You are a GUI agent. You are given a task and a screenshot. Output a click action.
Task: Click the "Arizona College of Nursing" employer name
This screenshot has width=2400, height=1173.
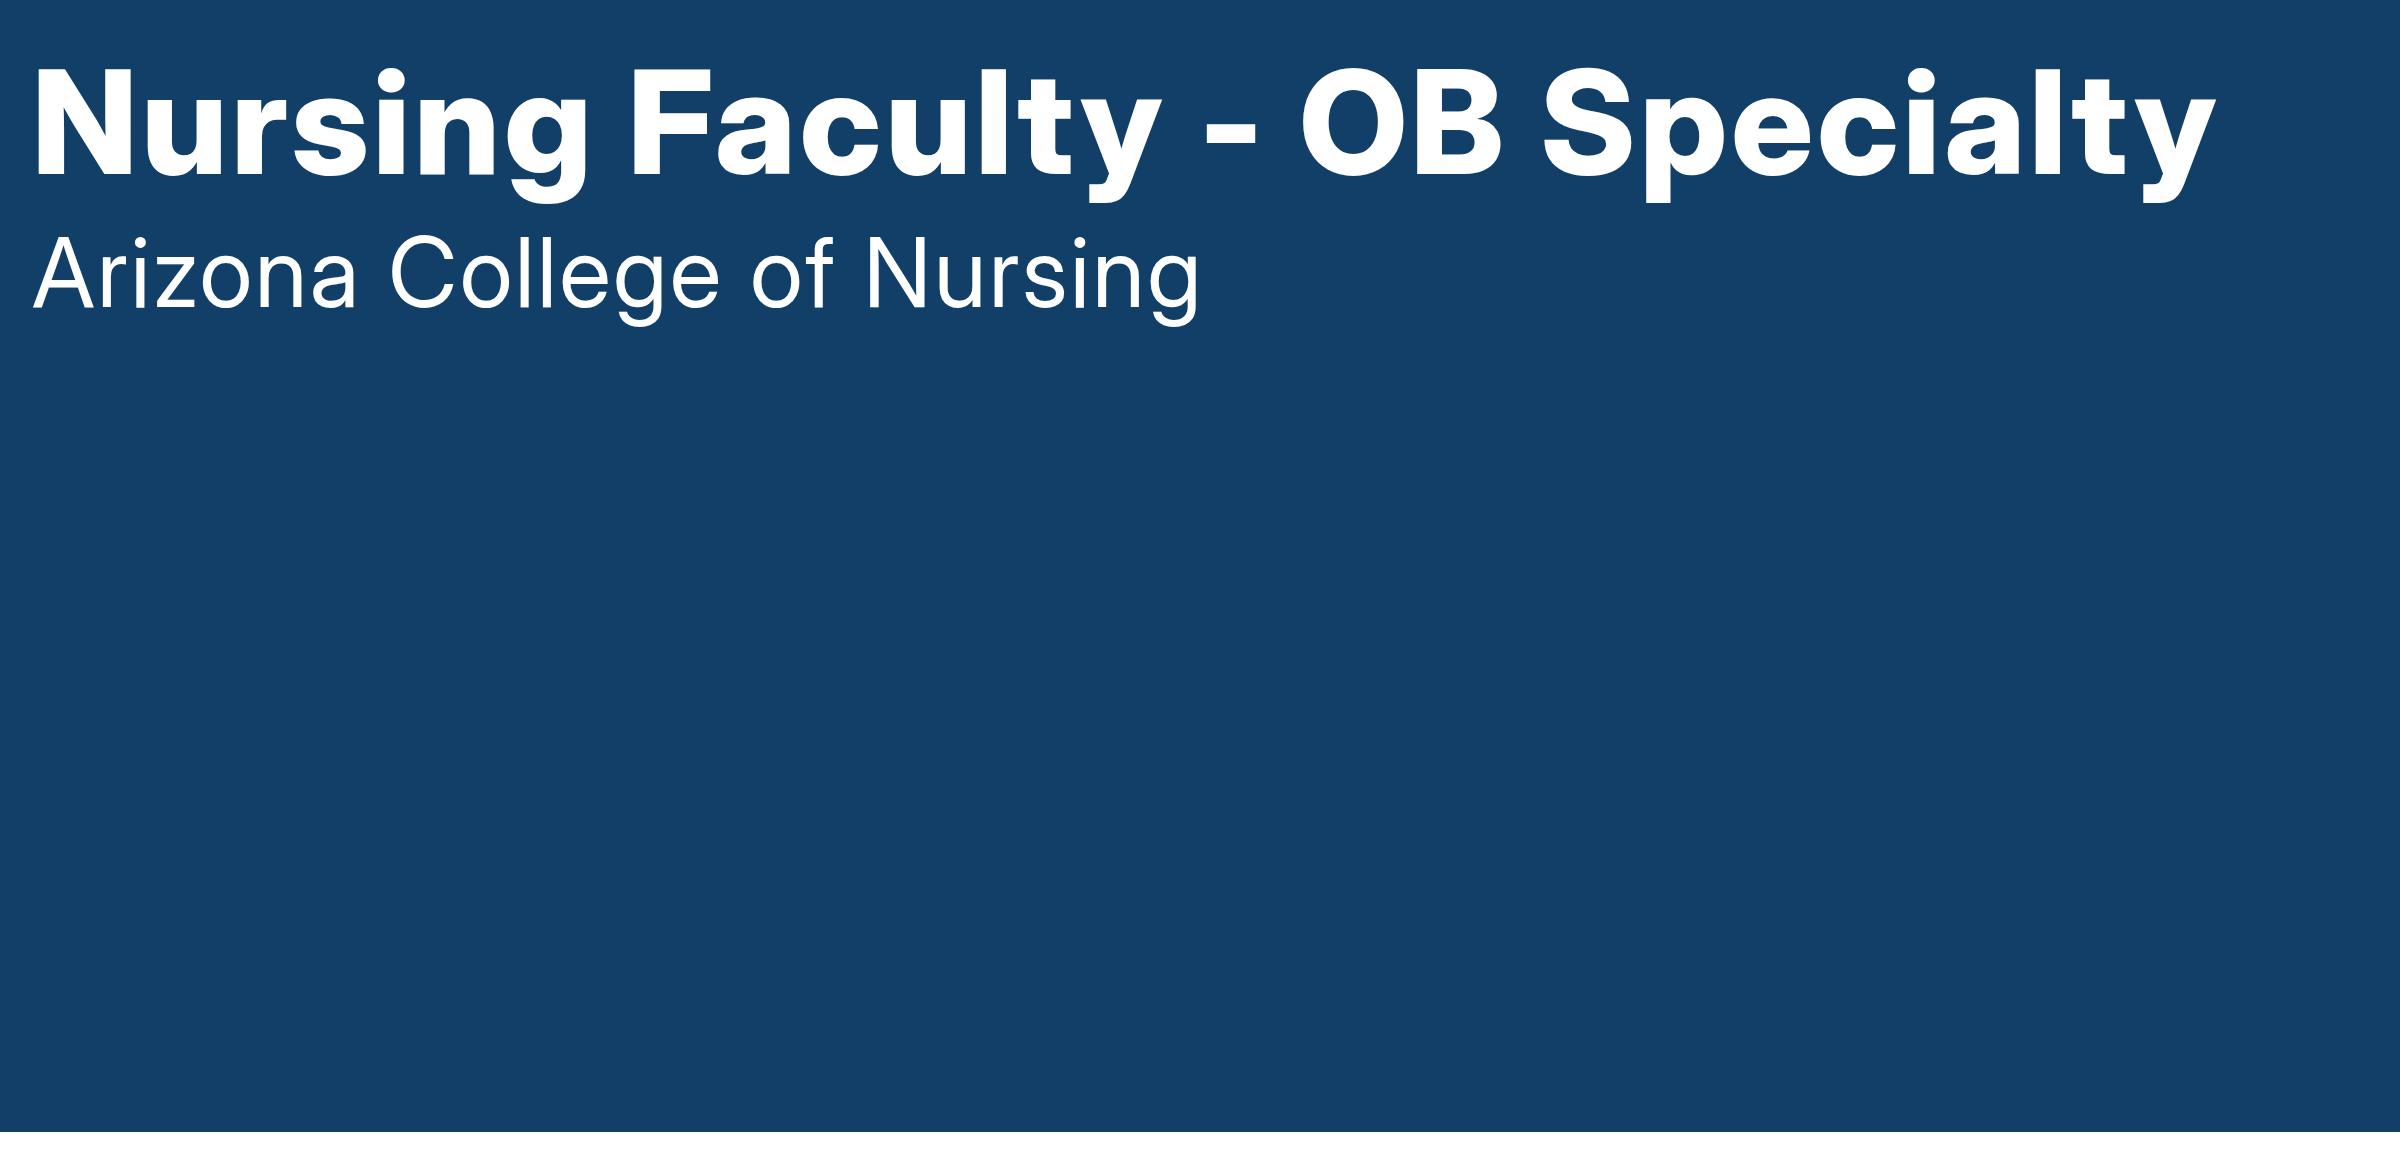point(616,275)
